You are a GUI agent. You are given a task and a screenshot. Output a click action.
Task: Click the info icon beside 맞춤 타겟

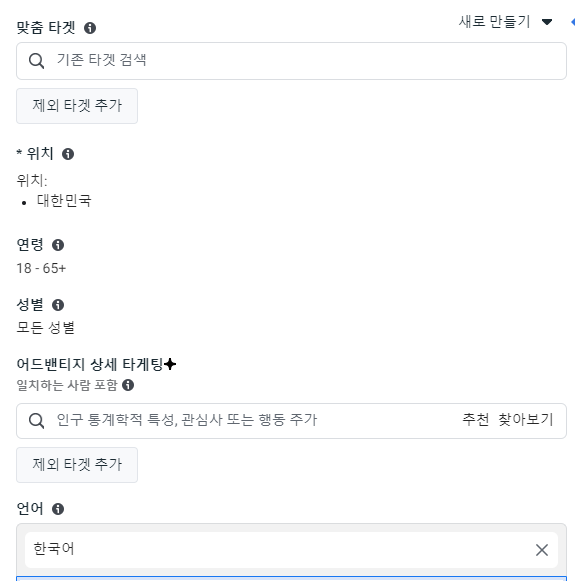[90, 28]
